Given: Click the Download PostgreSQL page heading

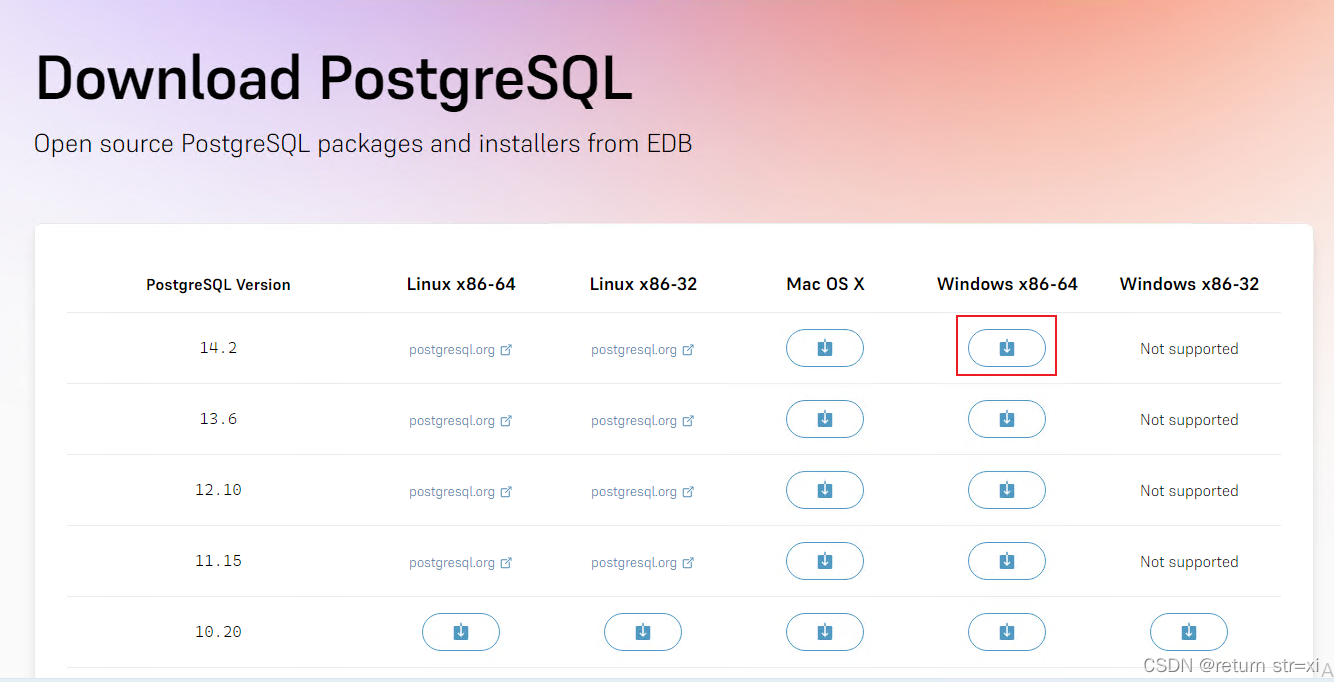Looking at the screenshot, I should (x=334, y=80).
